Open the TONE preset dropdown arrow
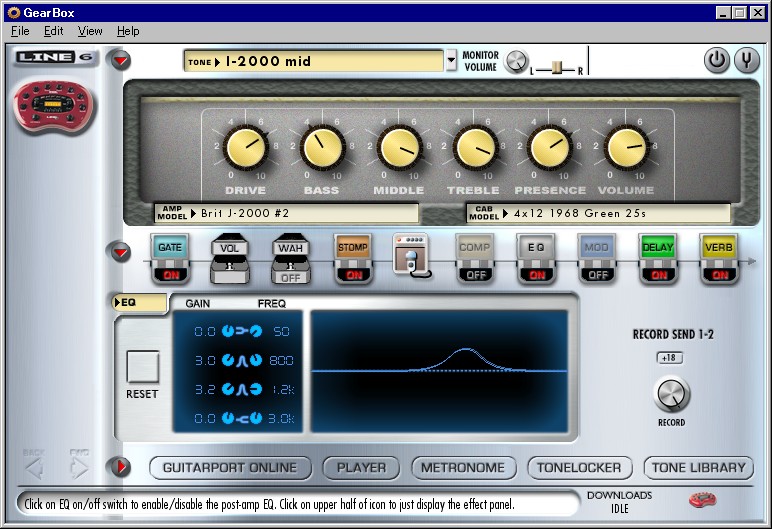This screenshot has height=529, width=772. [x=451, y=61]
